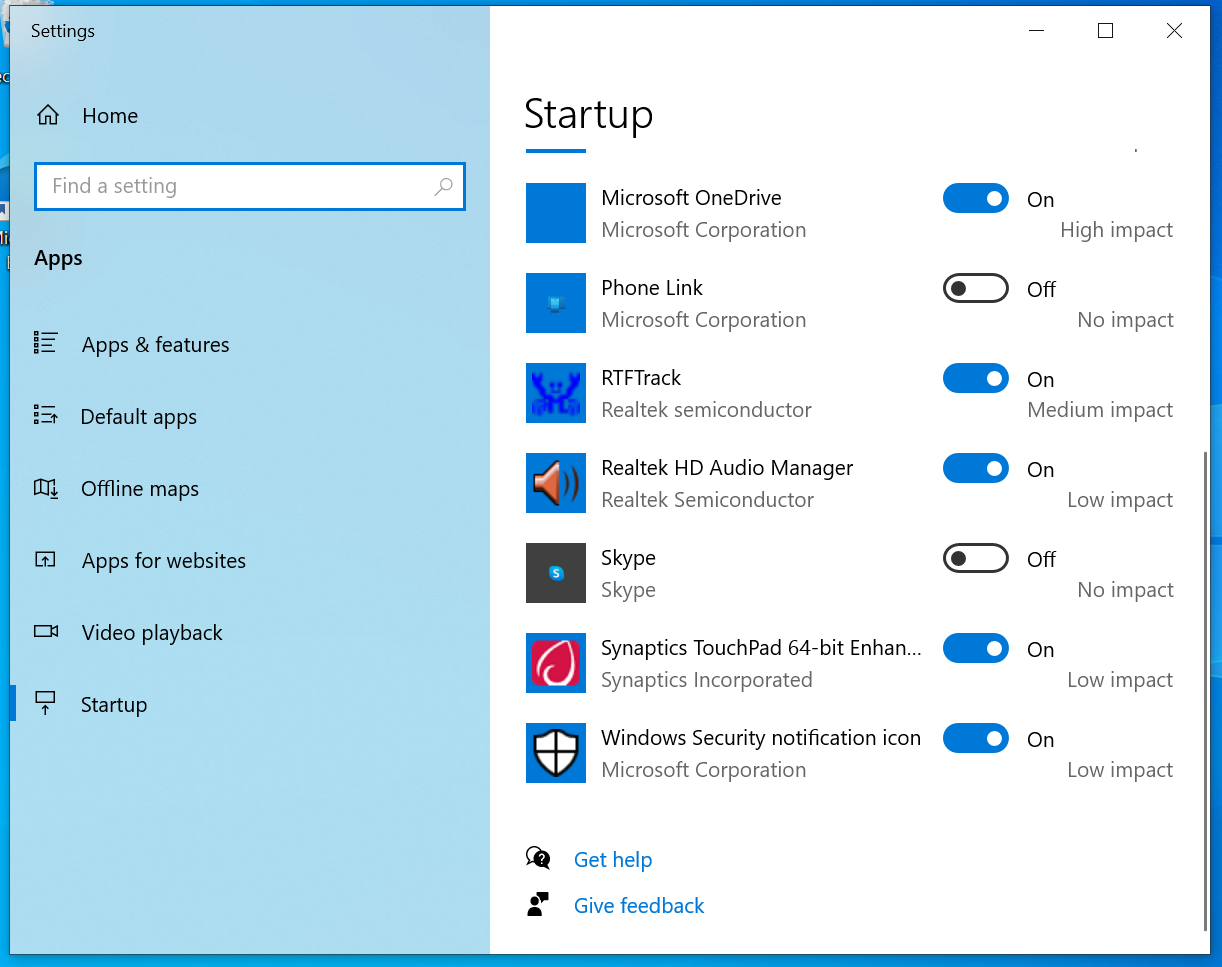Viewport: 1222px width, 967px height.
Task: Click the Realtek HD Audio Manager speaker icon
Action: click(x=555, y=483)
